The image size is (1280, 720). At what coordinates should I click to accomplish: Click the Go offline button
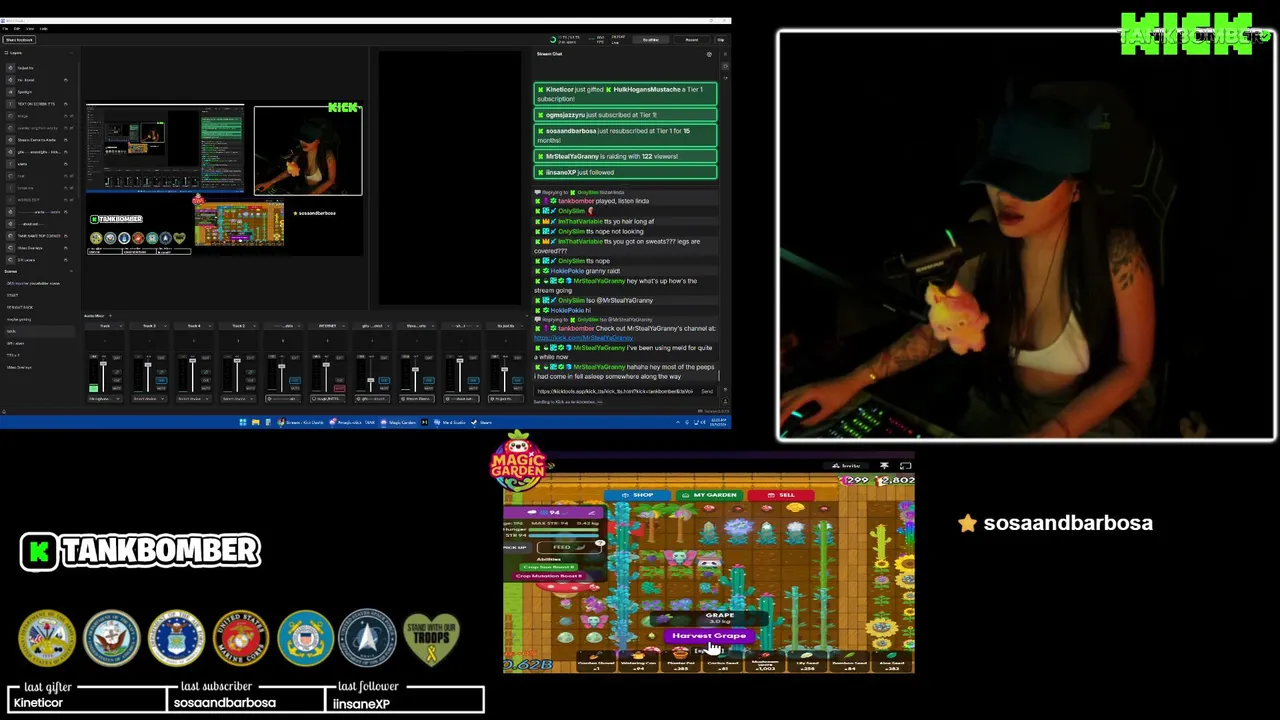pos(651,40)
